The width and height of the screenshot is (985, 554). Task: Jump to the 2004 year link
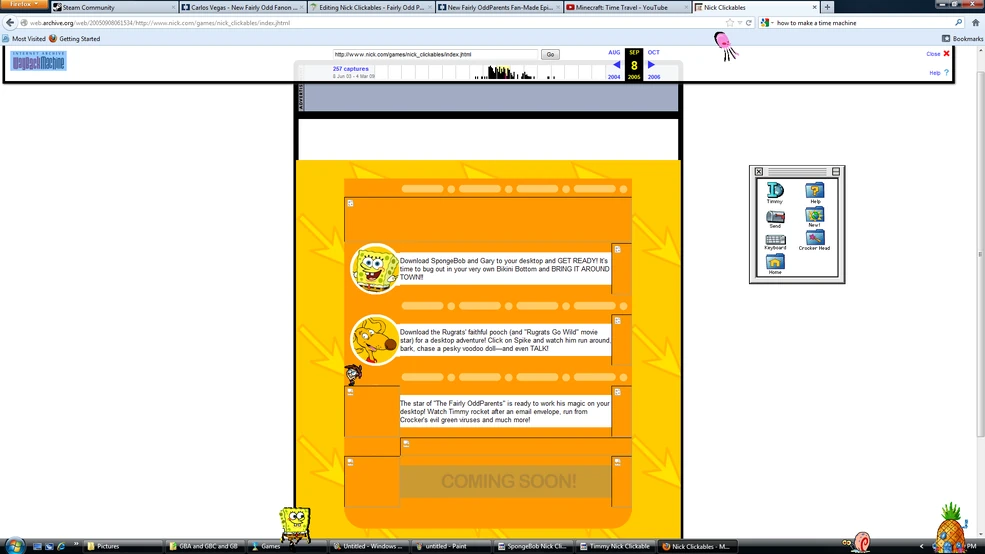coord(614,77)
